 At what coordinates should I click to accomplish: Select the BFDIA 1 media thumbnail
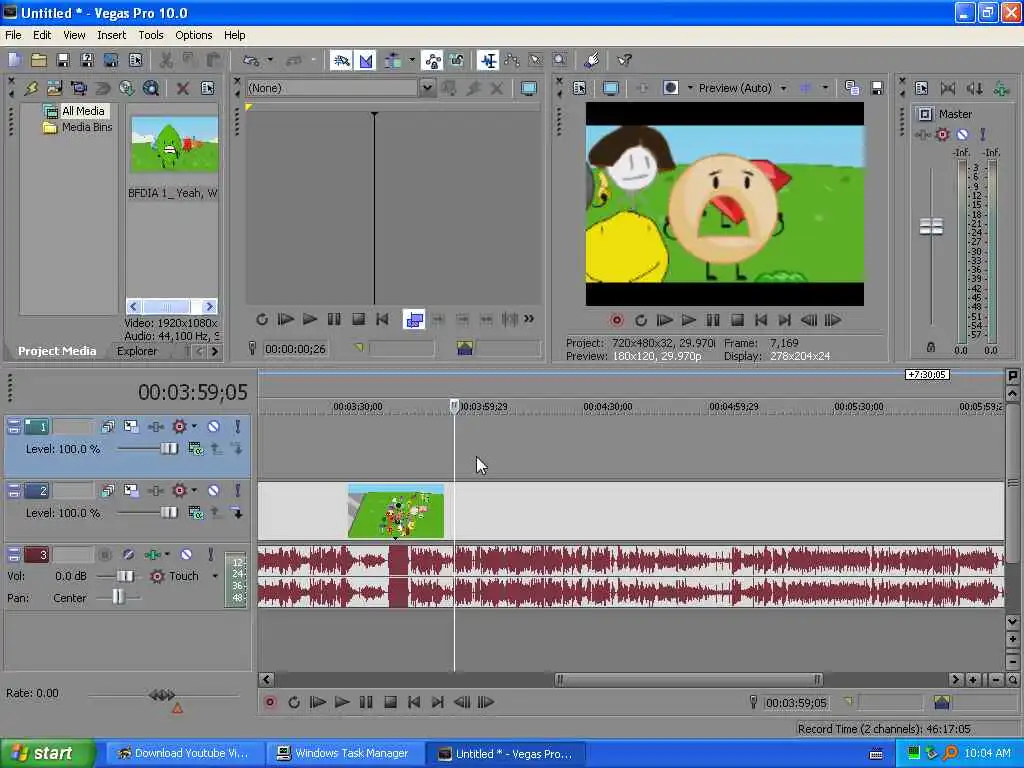pyautogui.click(x=174, y=145)
